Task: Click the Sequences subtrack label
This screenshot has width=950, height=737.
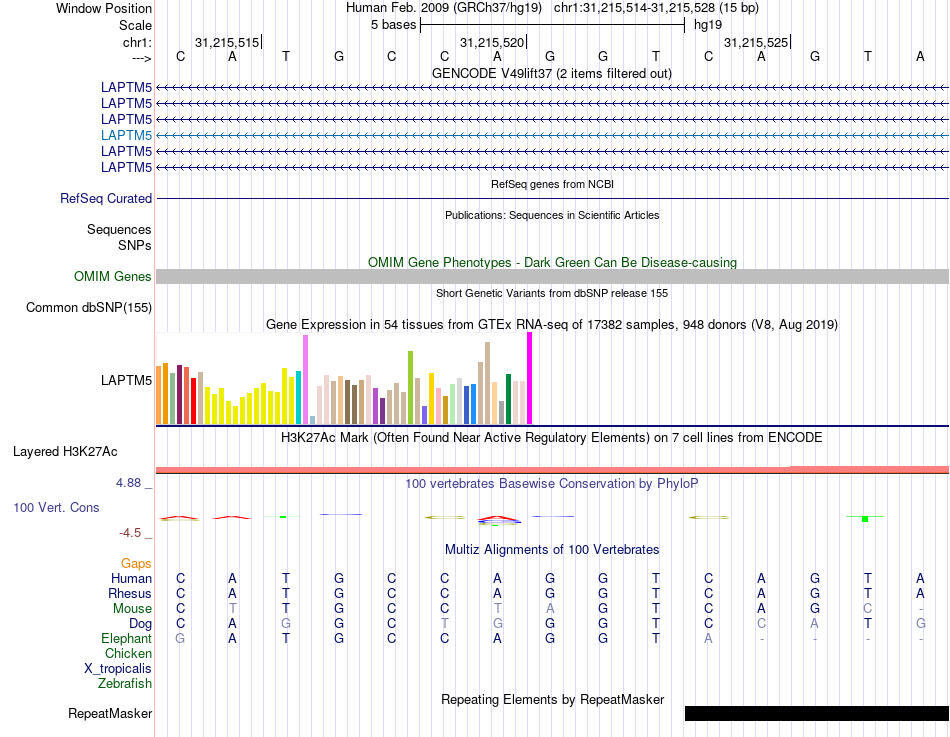Action: click(x=119, y=230)
